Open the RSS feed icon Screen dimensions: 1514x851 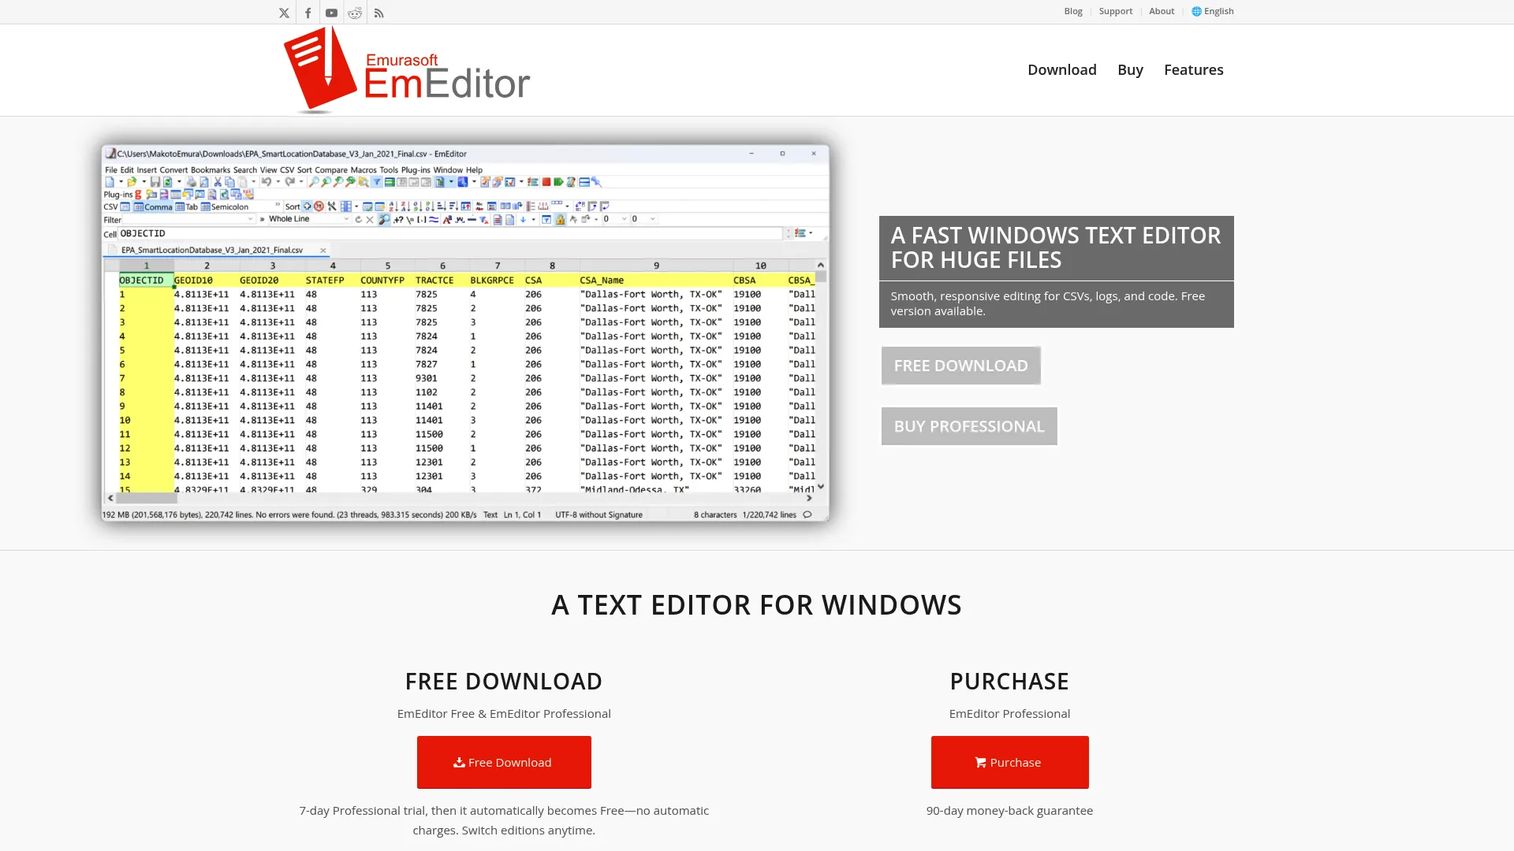(379, 13)
